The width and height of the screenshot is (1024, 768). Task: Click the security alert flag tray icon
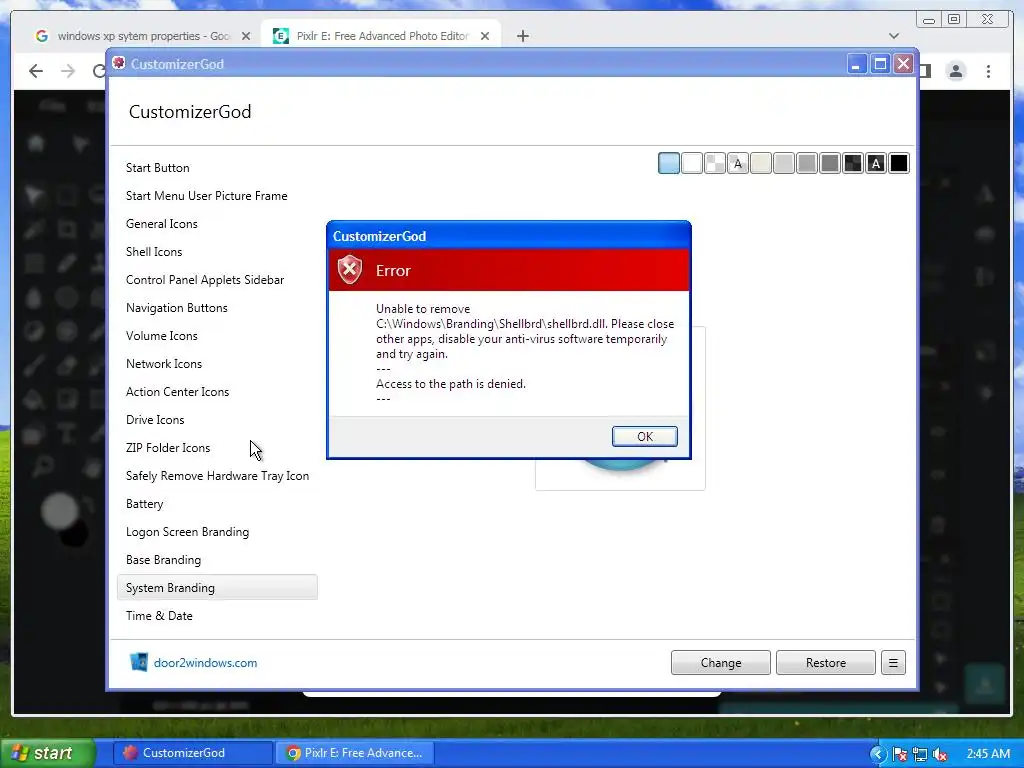pos(899,754)
